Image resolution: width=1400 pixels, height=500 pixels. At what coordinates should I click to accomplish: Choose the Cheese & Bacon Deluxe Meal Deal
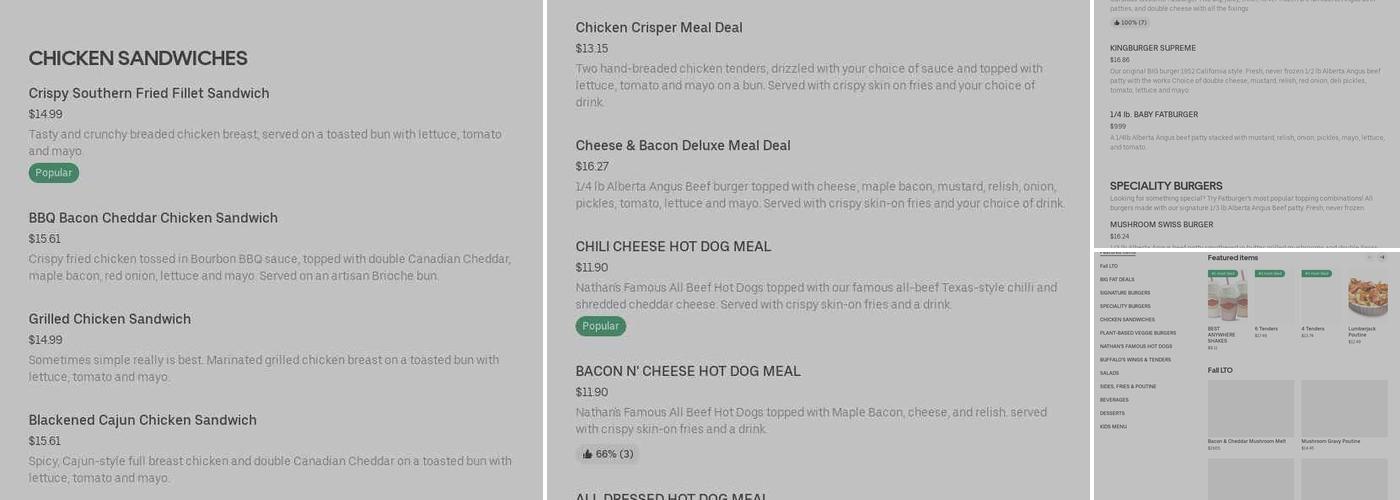point(683,146)
